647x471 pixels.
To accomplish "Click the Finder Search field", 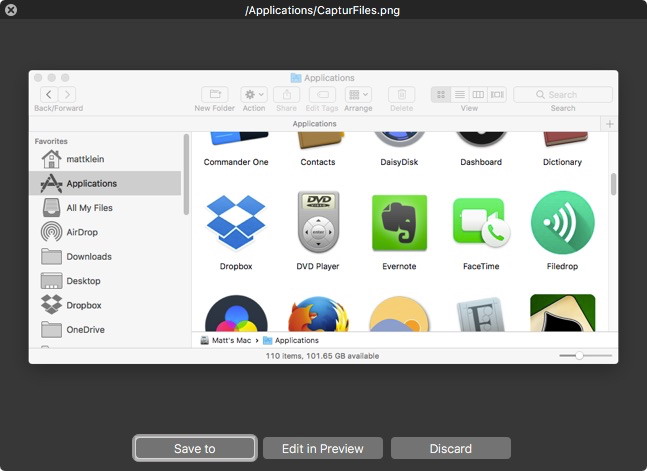I will point(563,95).
